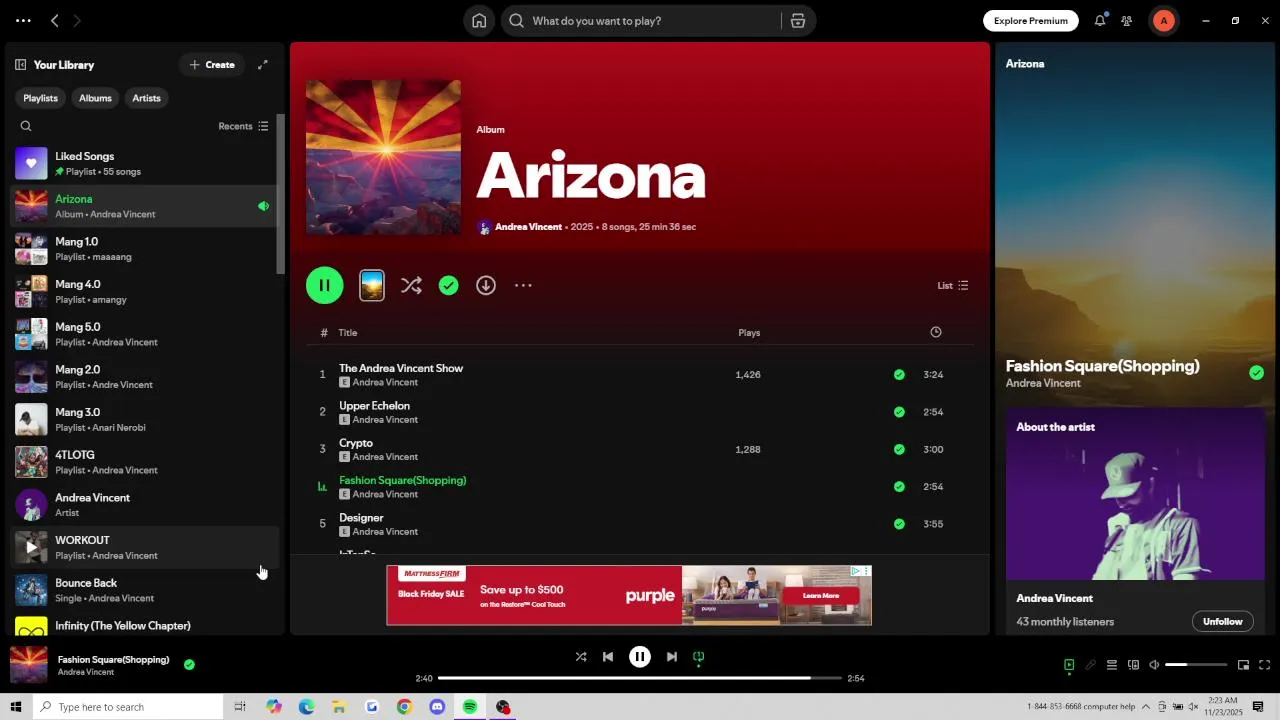Click the Explore Premium button

(1031, 21)
